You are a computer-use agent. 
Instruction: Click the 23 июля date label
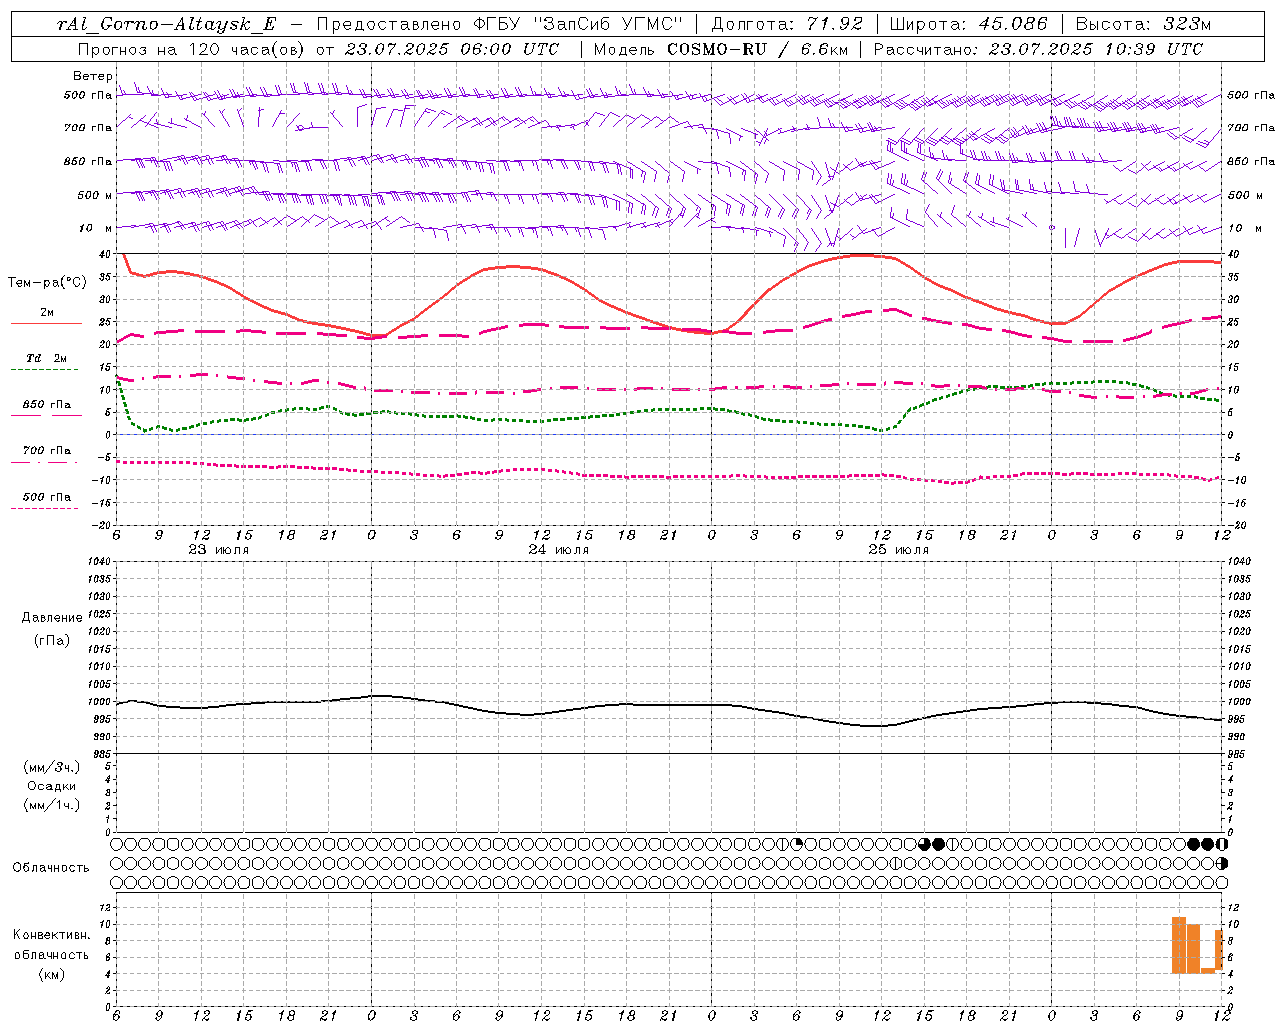point(219,549)
